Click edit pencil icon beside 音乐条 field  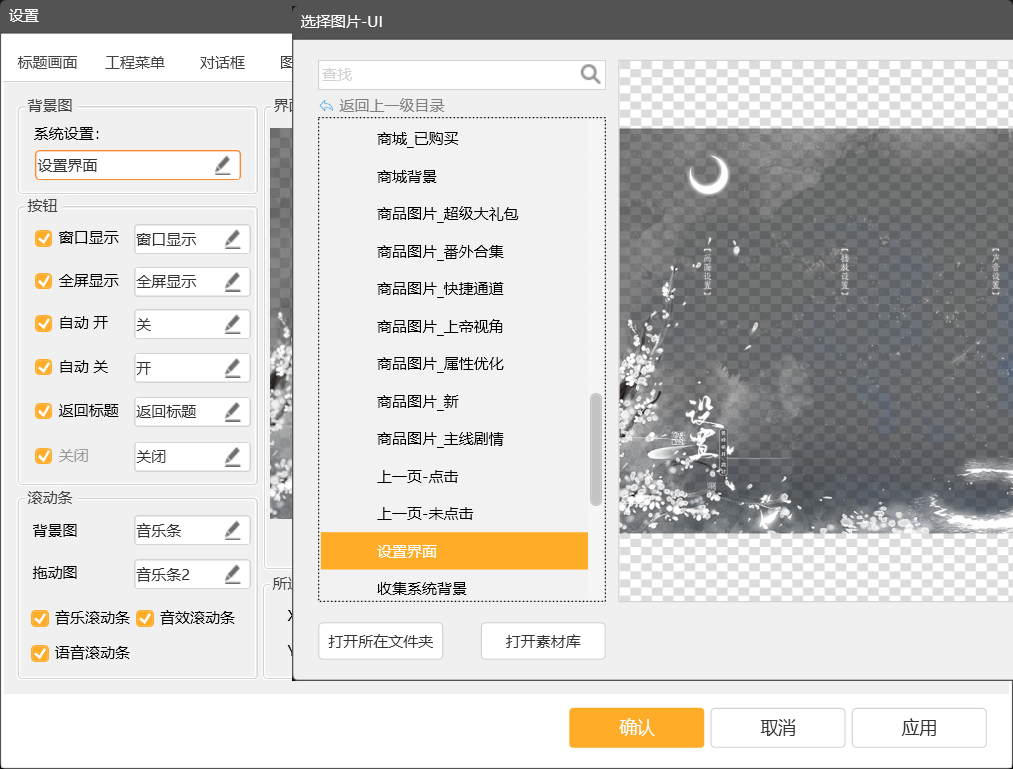(232, 531)
